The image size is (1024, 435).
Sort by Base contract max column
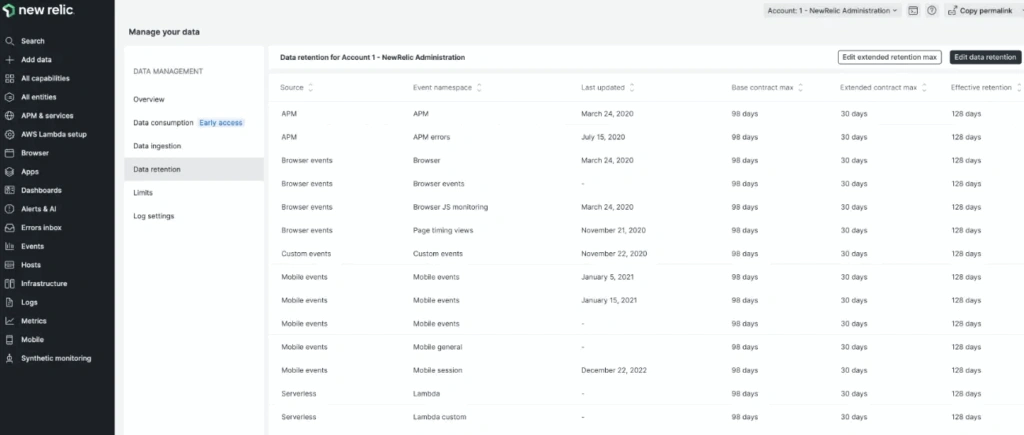(x=799, y=88)
